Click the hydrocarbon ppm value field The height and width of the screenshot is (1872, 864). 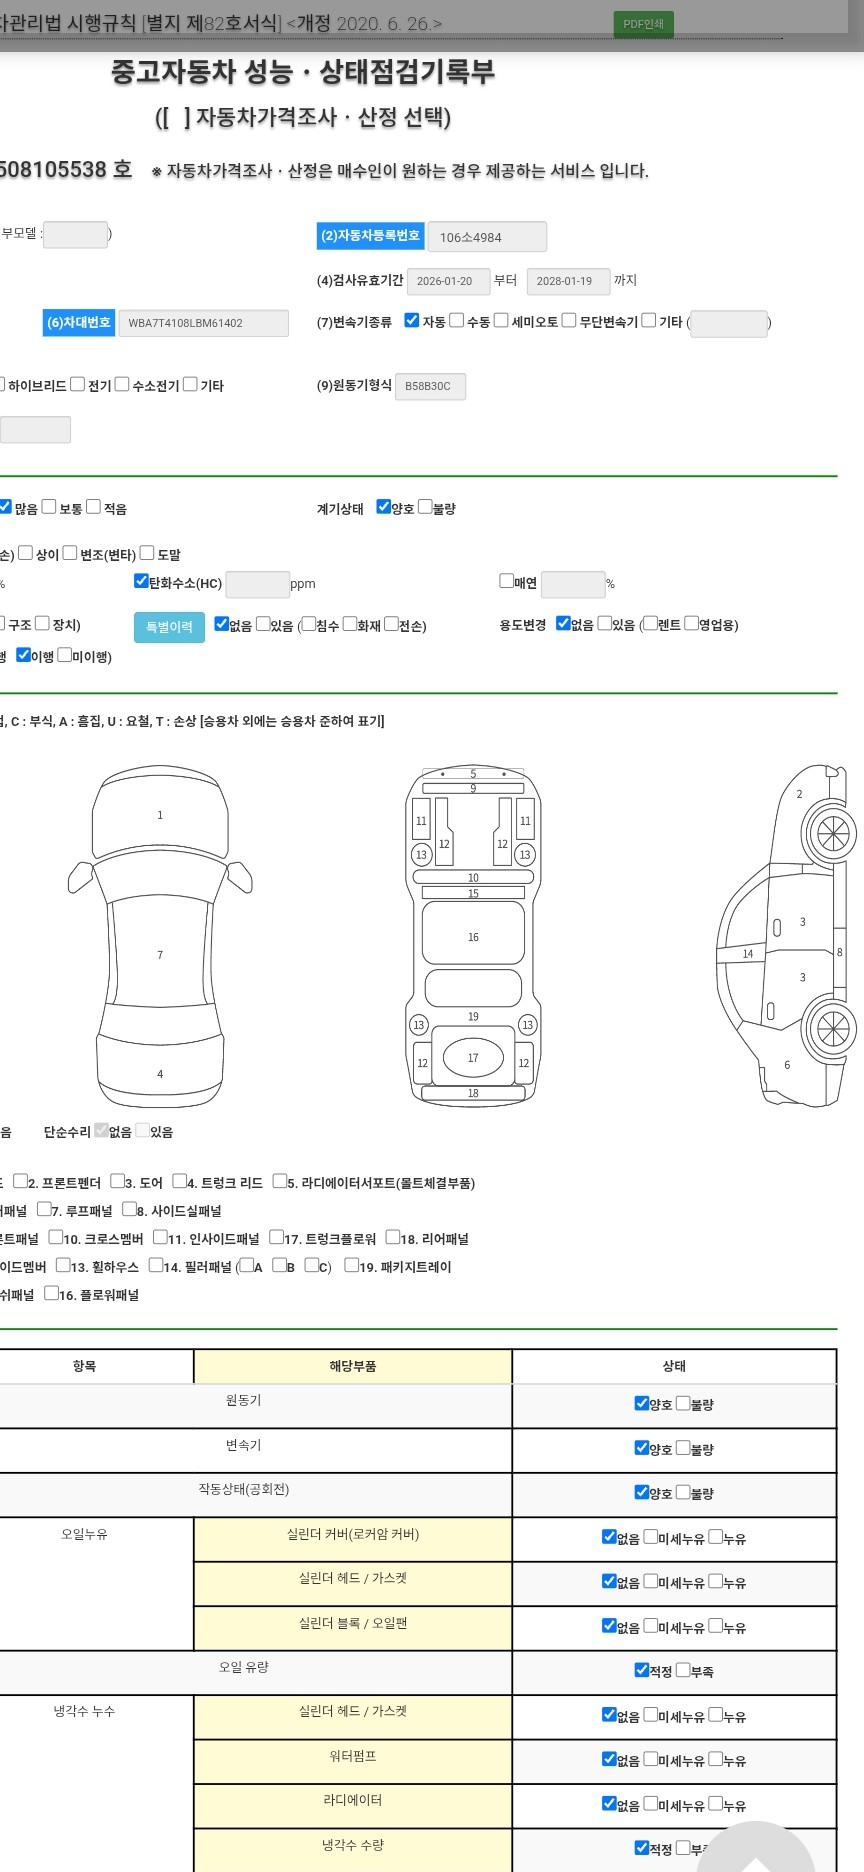pyautogui.click(x=258, y=584)
